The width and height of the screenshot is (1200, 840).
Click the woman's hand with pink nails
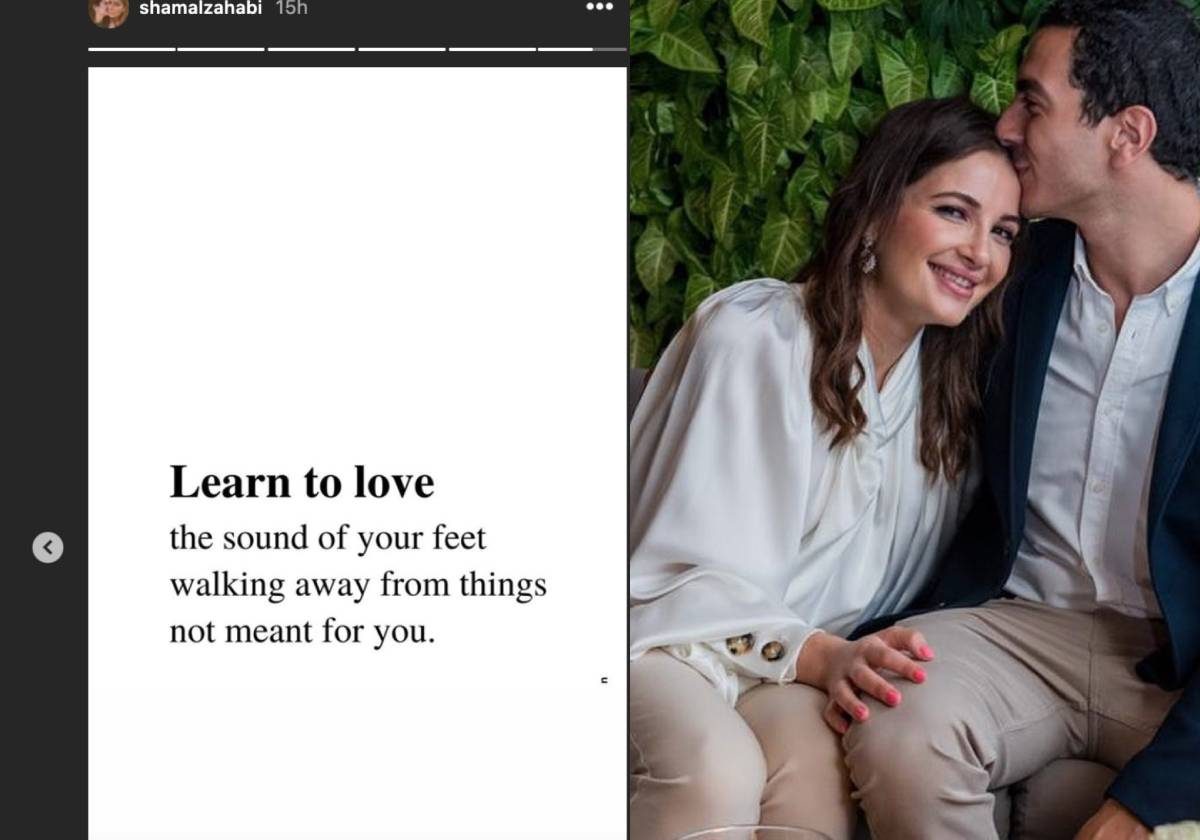point(872,672)
